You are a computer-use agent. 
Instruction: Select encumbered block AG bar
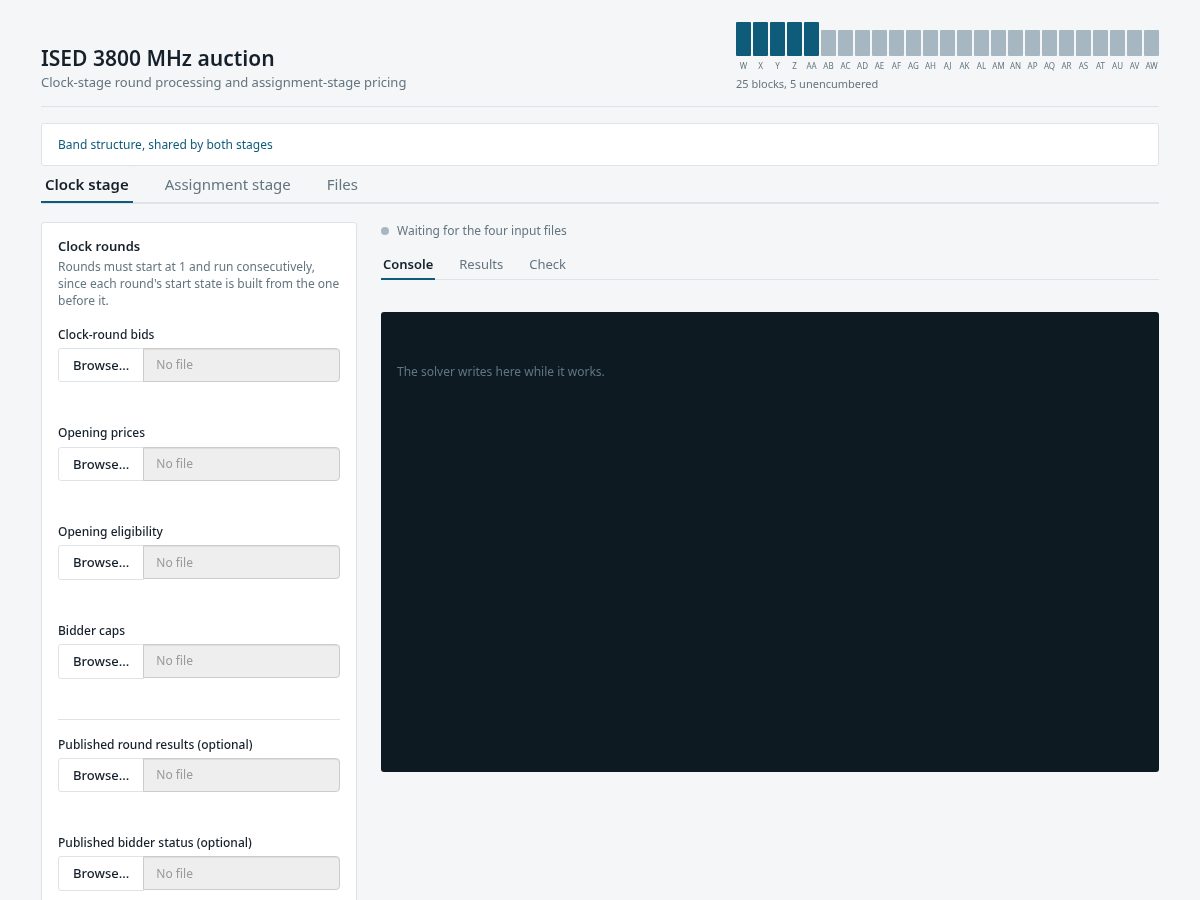[913, 43]
